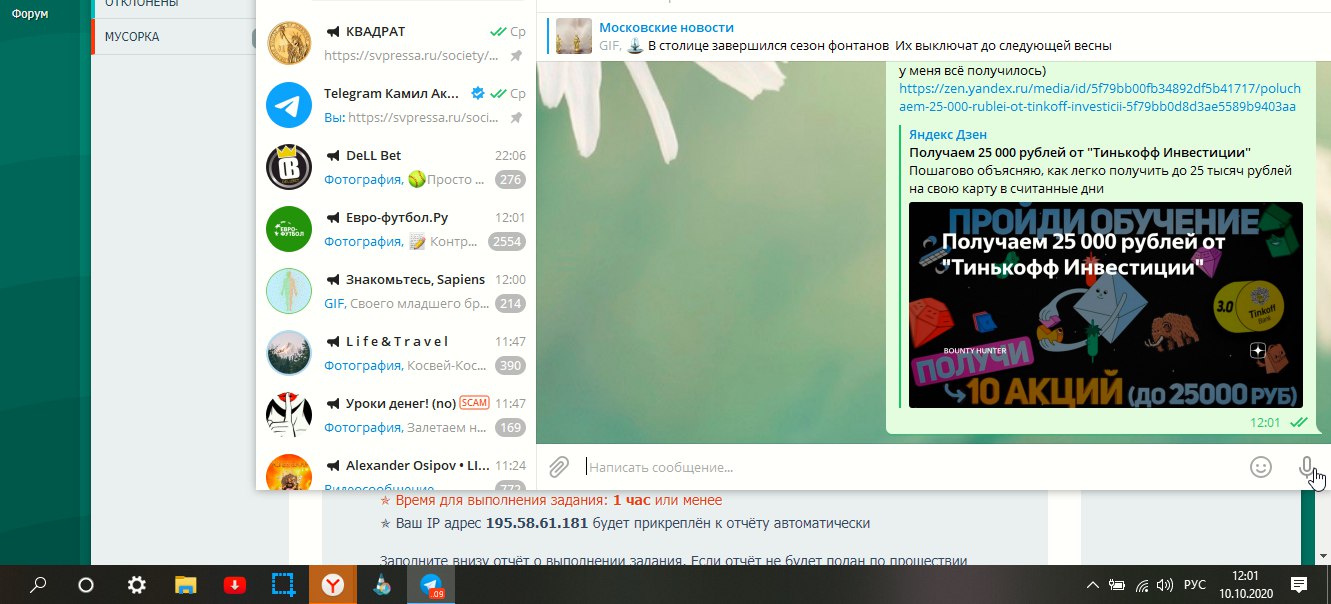Open File Explorer on taskbar

click(x=186, y=585)
